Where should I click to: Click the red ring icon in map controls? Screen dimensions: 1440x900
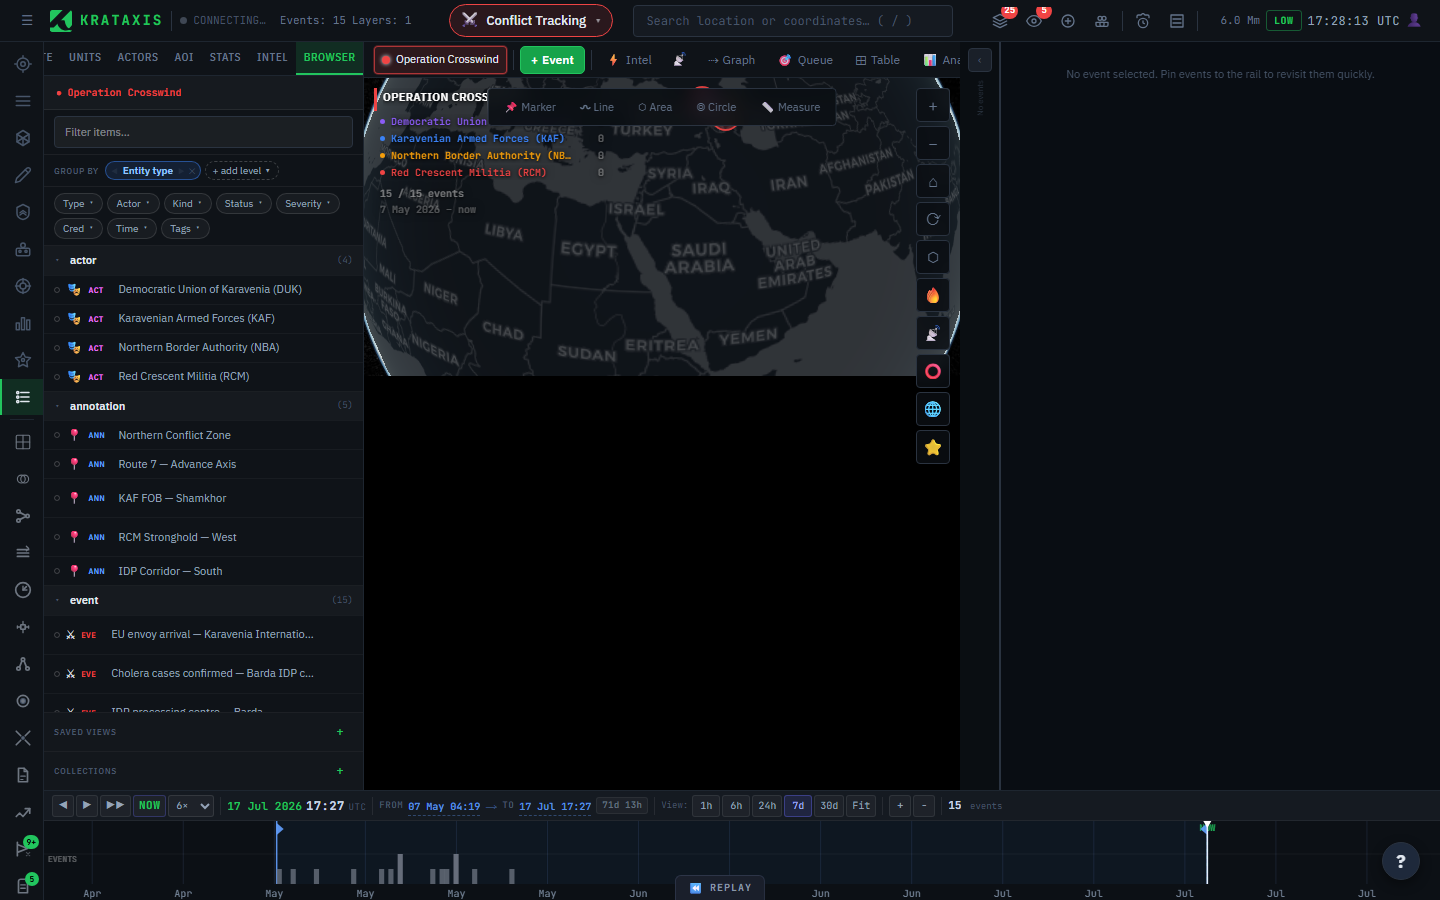coord(933,372)
